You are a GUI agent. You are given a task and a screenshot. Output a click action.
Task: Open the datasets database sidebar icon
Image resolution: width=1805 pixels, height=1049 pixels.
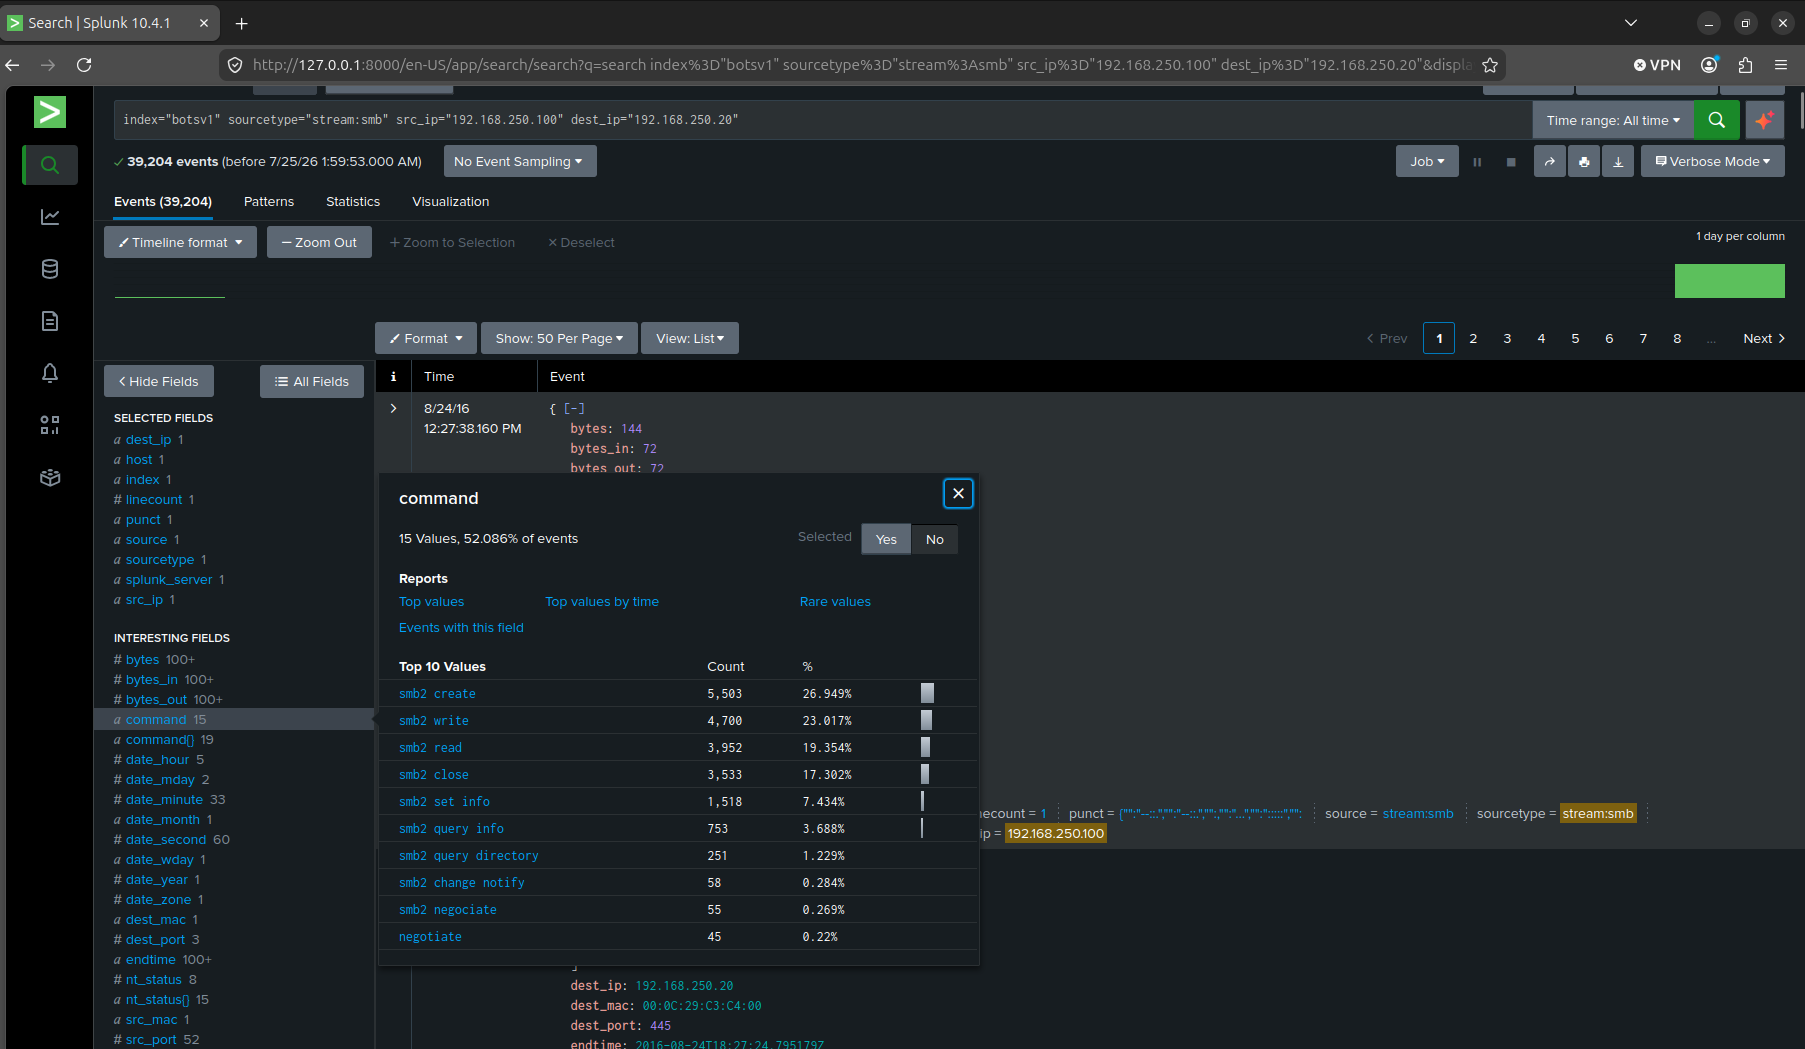click(x=50, y=269)
